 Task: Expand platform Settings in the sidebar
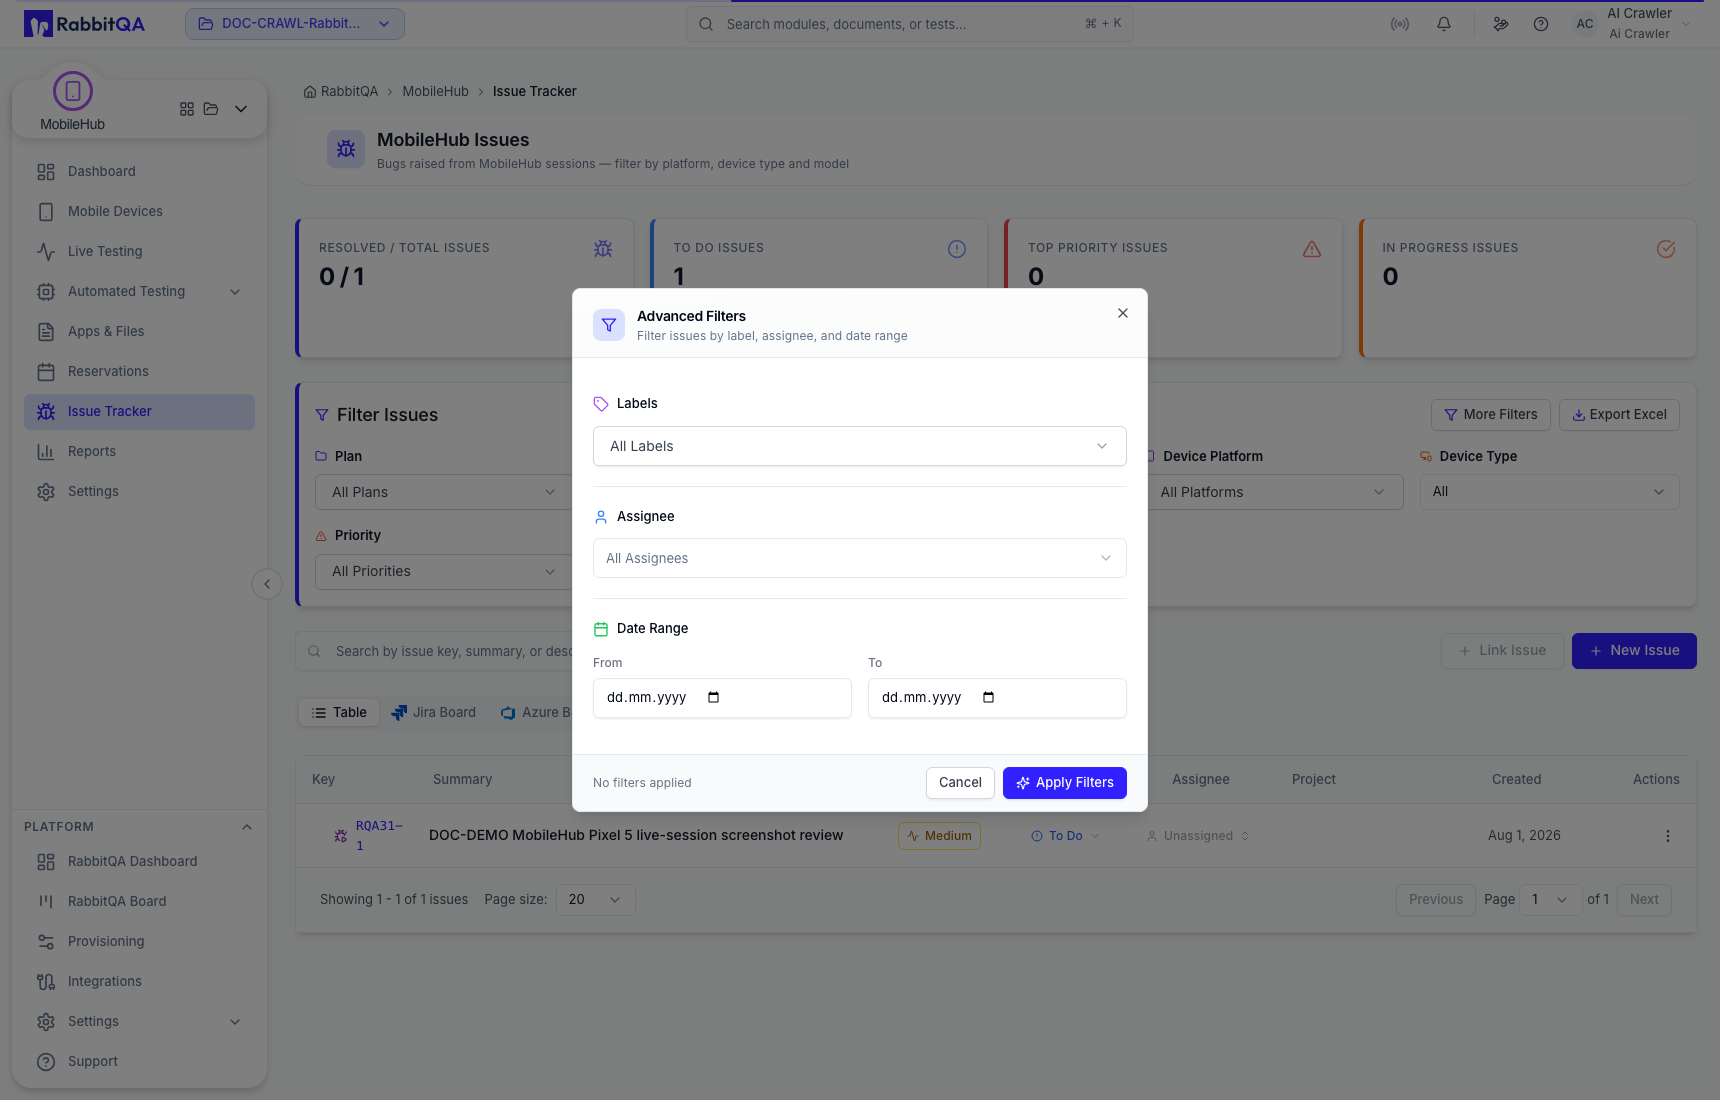(139, 1021)
